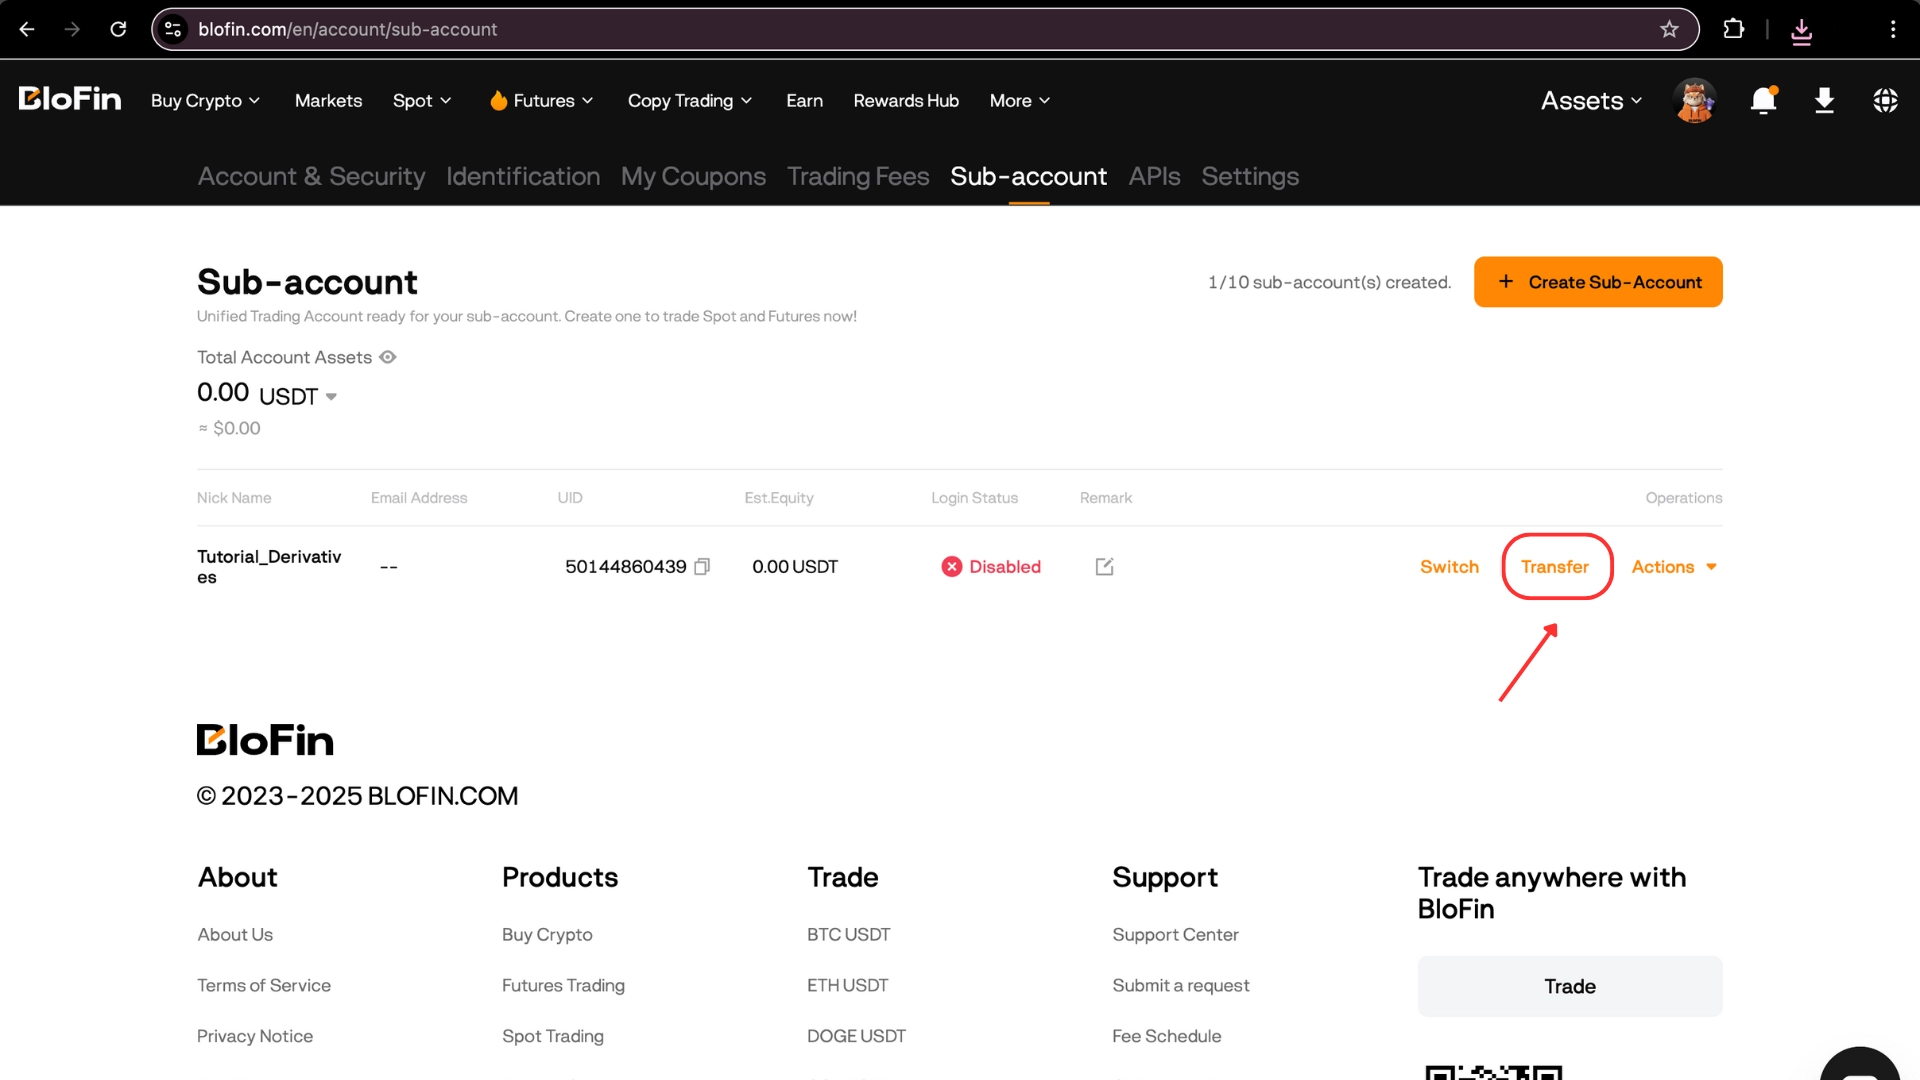Click the Nick Name column header
Viewport: 1920px width, 1080px height.
click(234, 498)
